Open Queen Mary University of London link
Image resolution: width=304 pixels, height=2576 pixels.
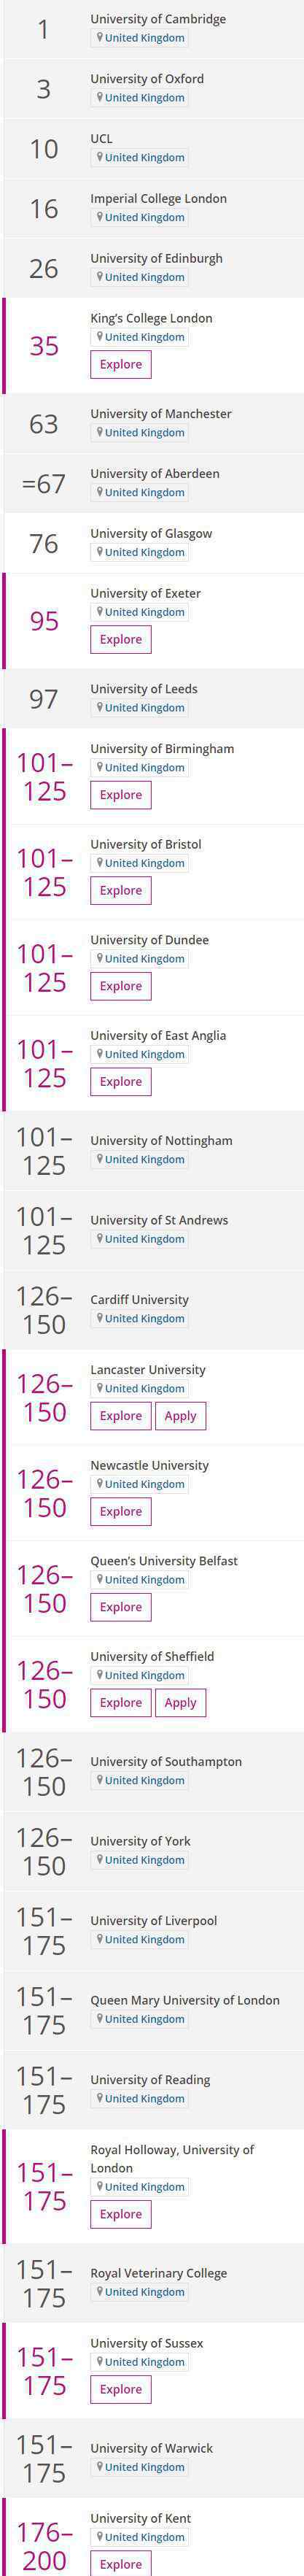point(185,2000)
